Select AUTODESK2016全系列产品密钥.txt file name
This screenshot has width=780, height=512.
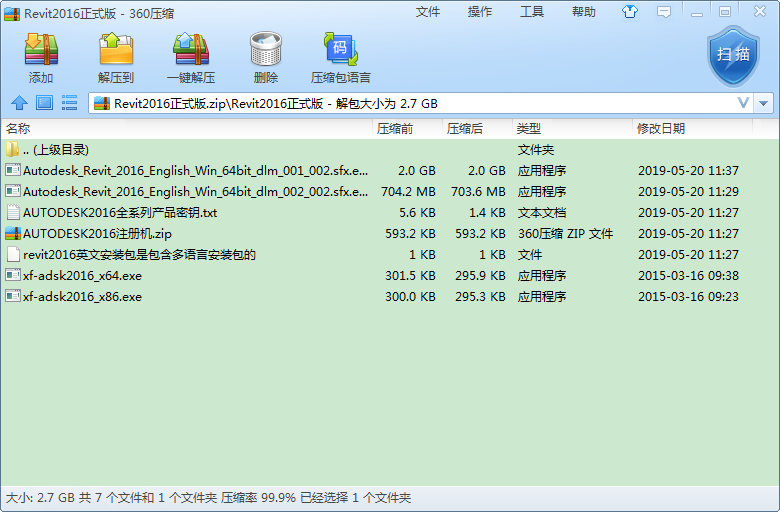point(120,212)
